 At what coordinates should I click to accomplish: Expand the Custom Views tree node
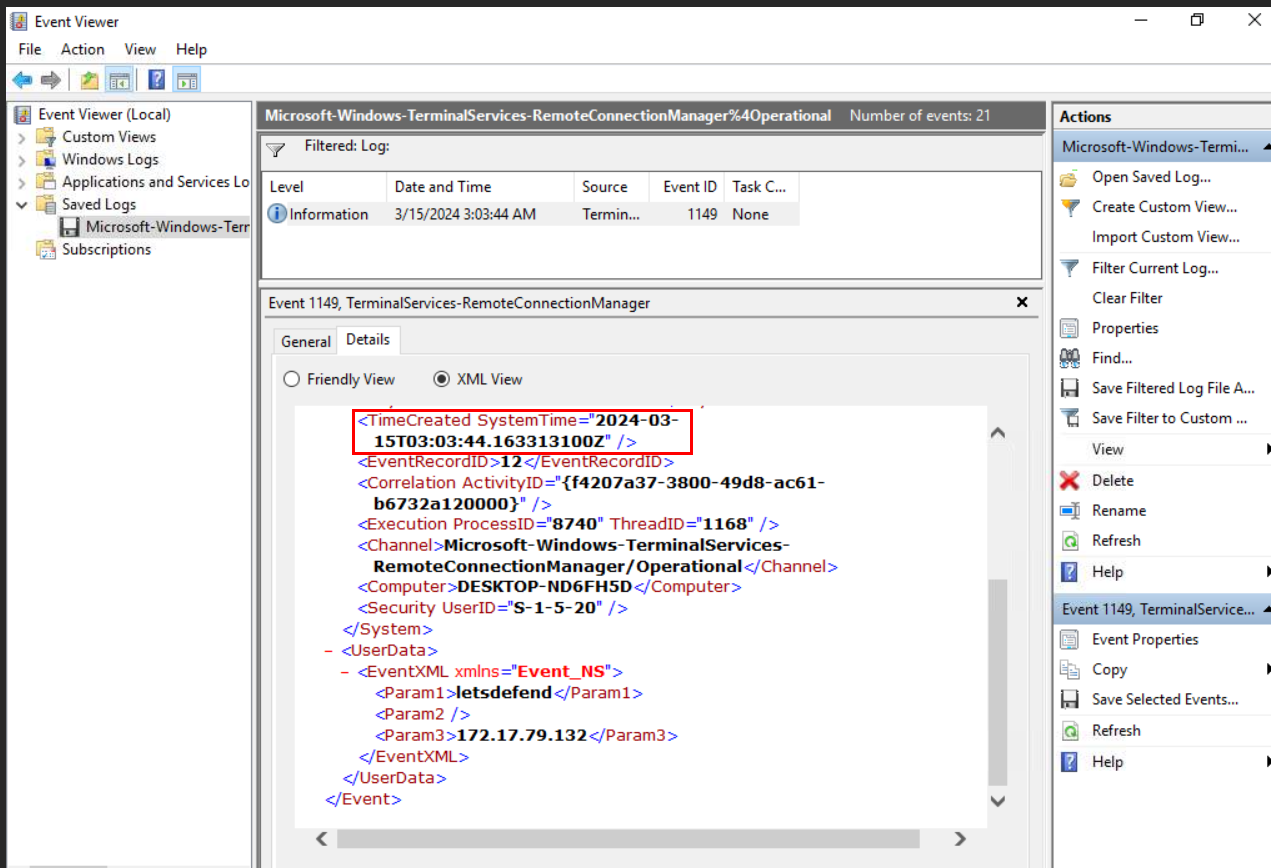pos(22,137)
